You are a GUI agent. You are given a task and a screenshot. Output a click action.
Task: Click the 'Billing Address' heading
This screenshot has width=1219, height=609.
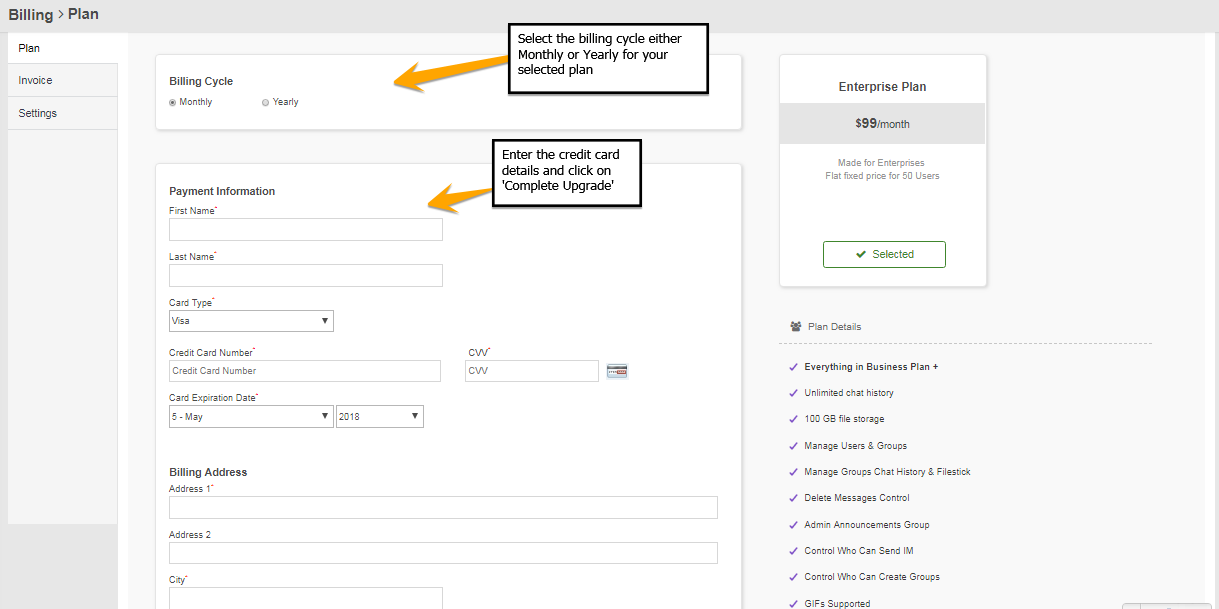208,472
